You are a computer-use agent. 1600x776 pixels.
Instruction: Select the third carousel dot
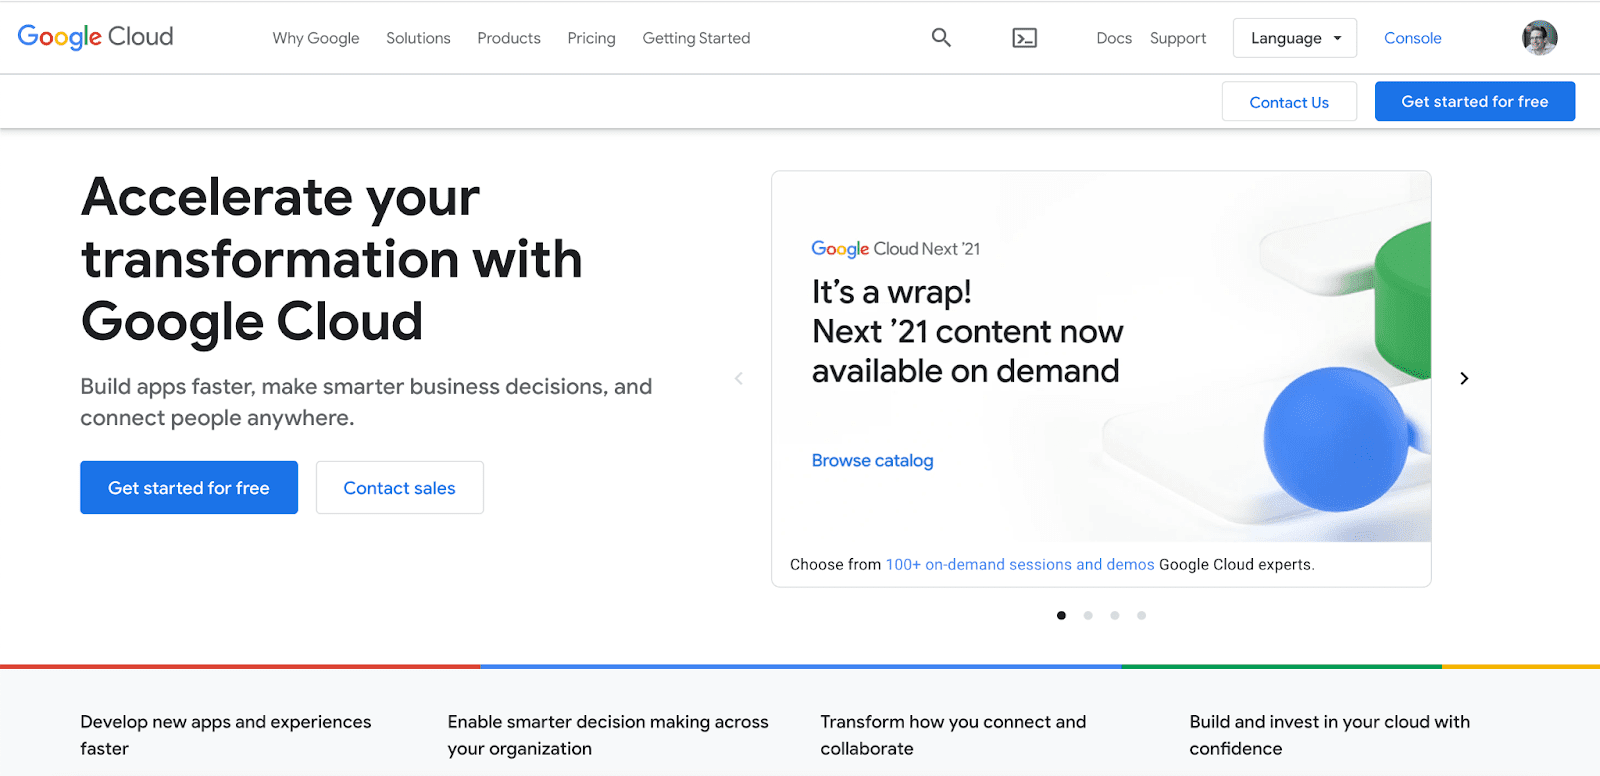1114,615
